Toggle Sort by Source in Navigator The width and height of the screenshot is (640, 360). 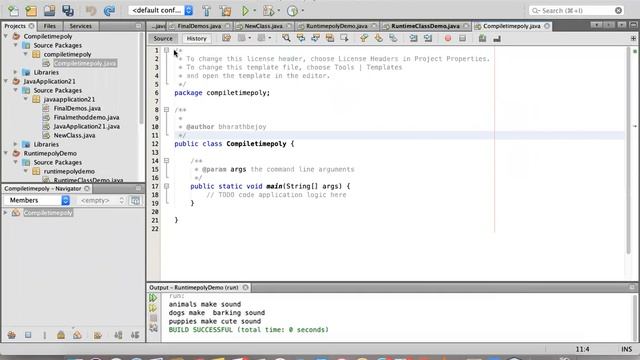[x=135, y=335]
